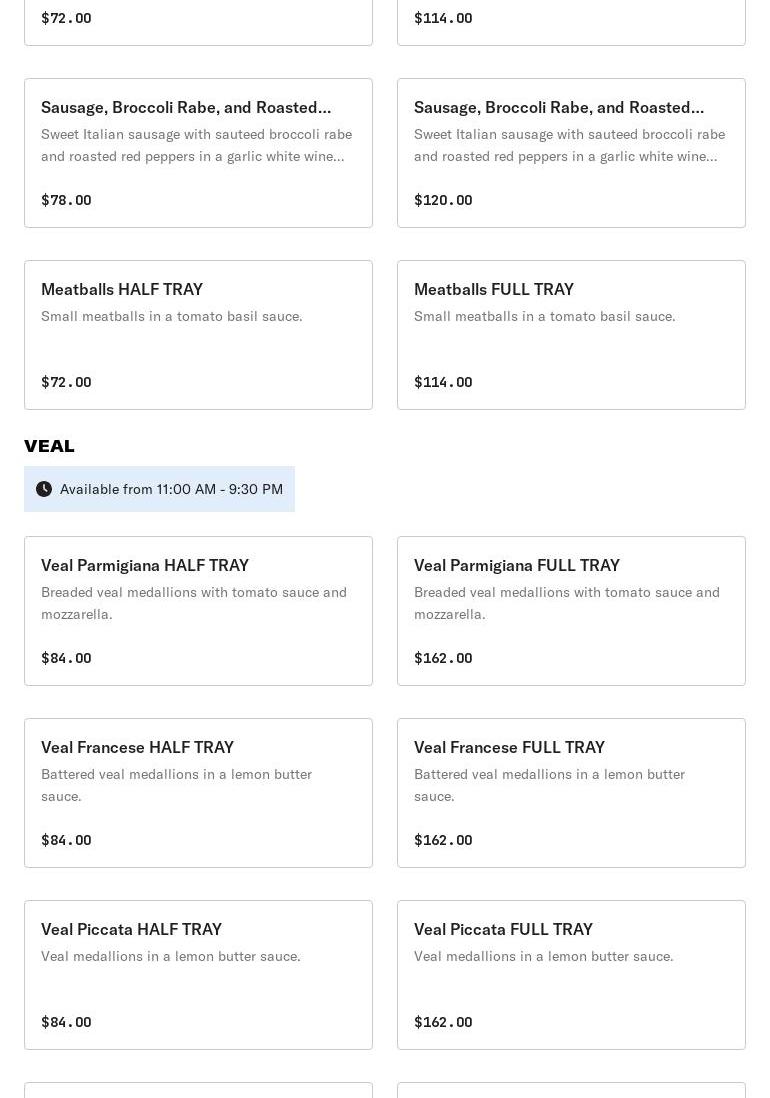
Task: Choose Veal Piccata HALF TRAY
Action: coord(198,974)
